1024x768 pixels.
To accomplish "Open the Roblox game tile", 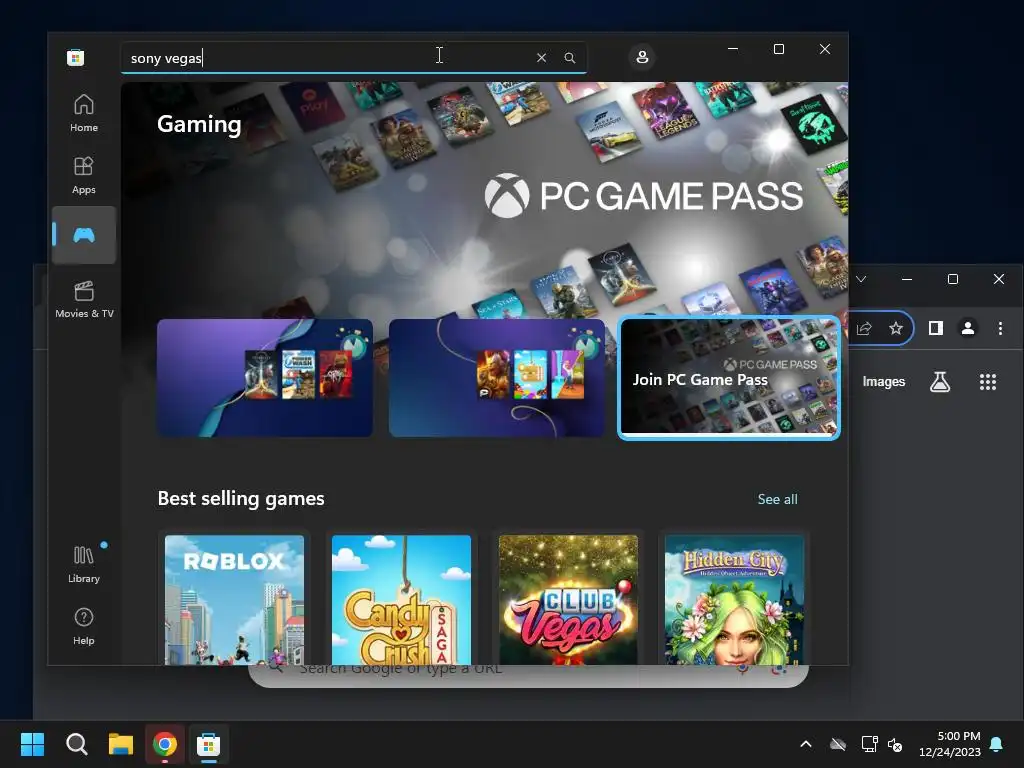I will tap(234, 600).
